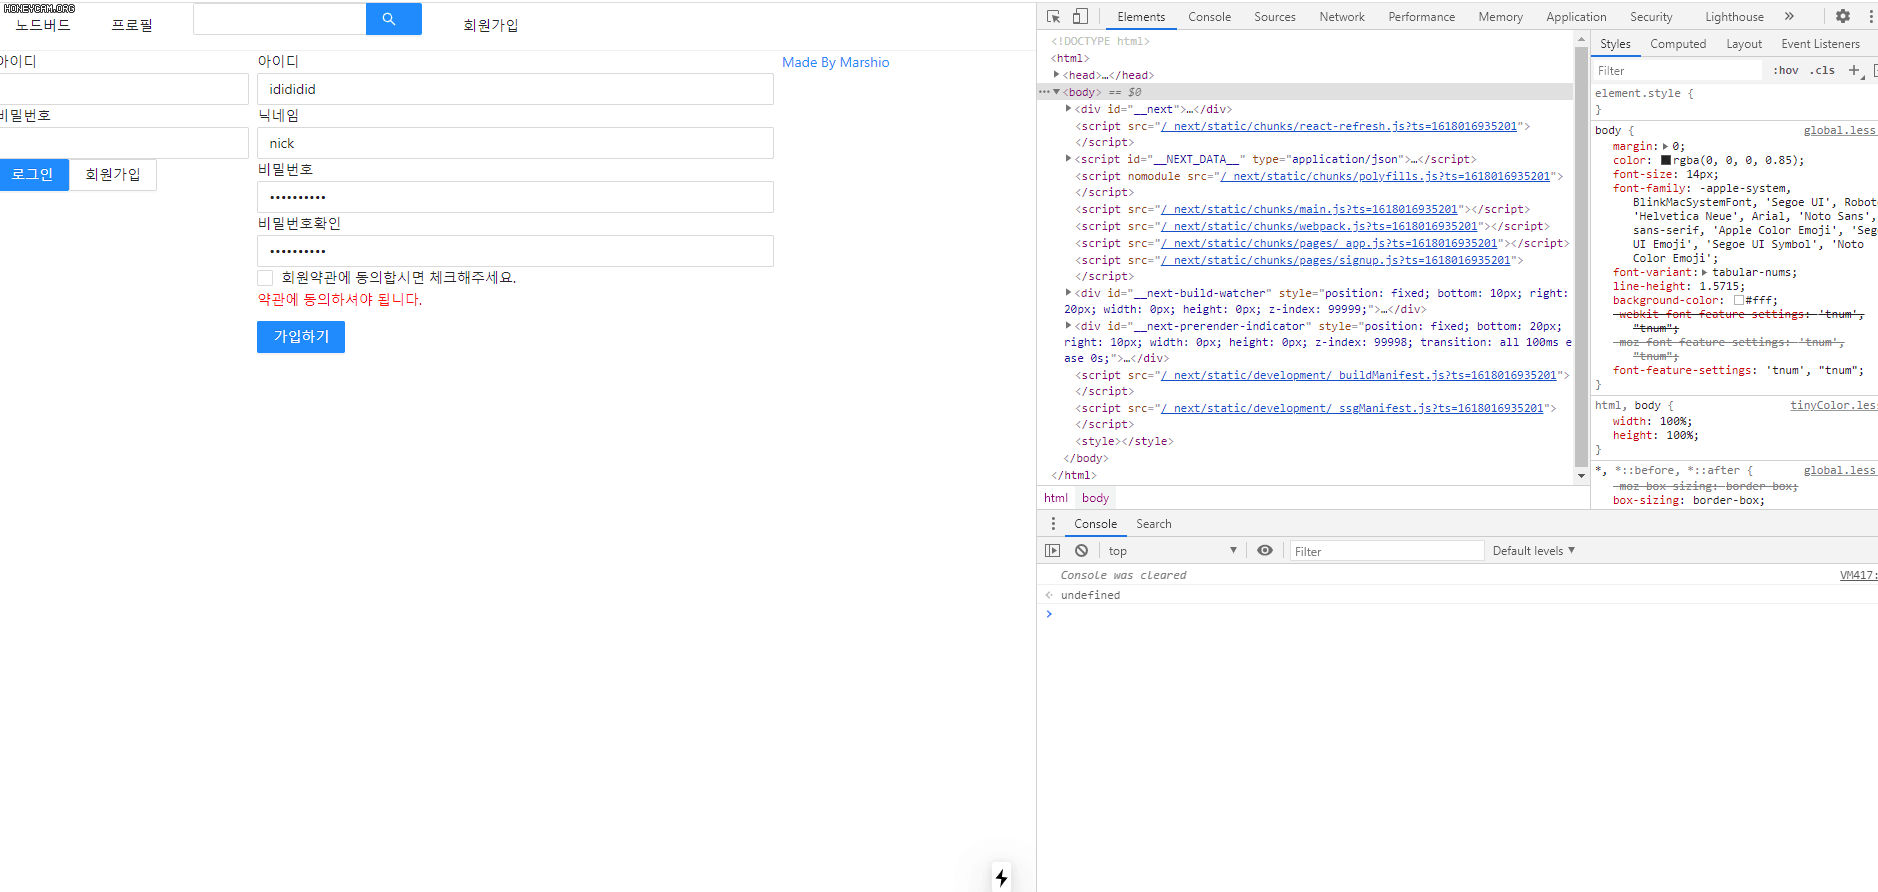Open the JavaScript context 'top' dropdown
1878x892 pixels.
tap(1172, 551)
